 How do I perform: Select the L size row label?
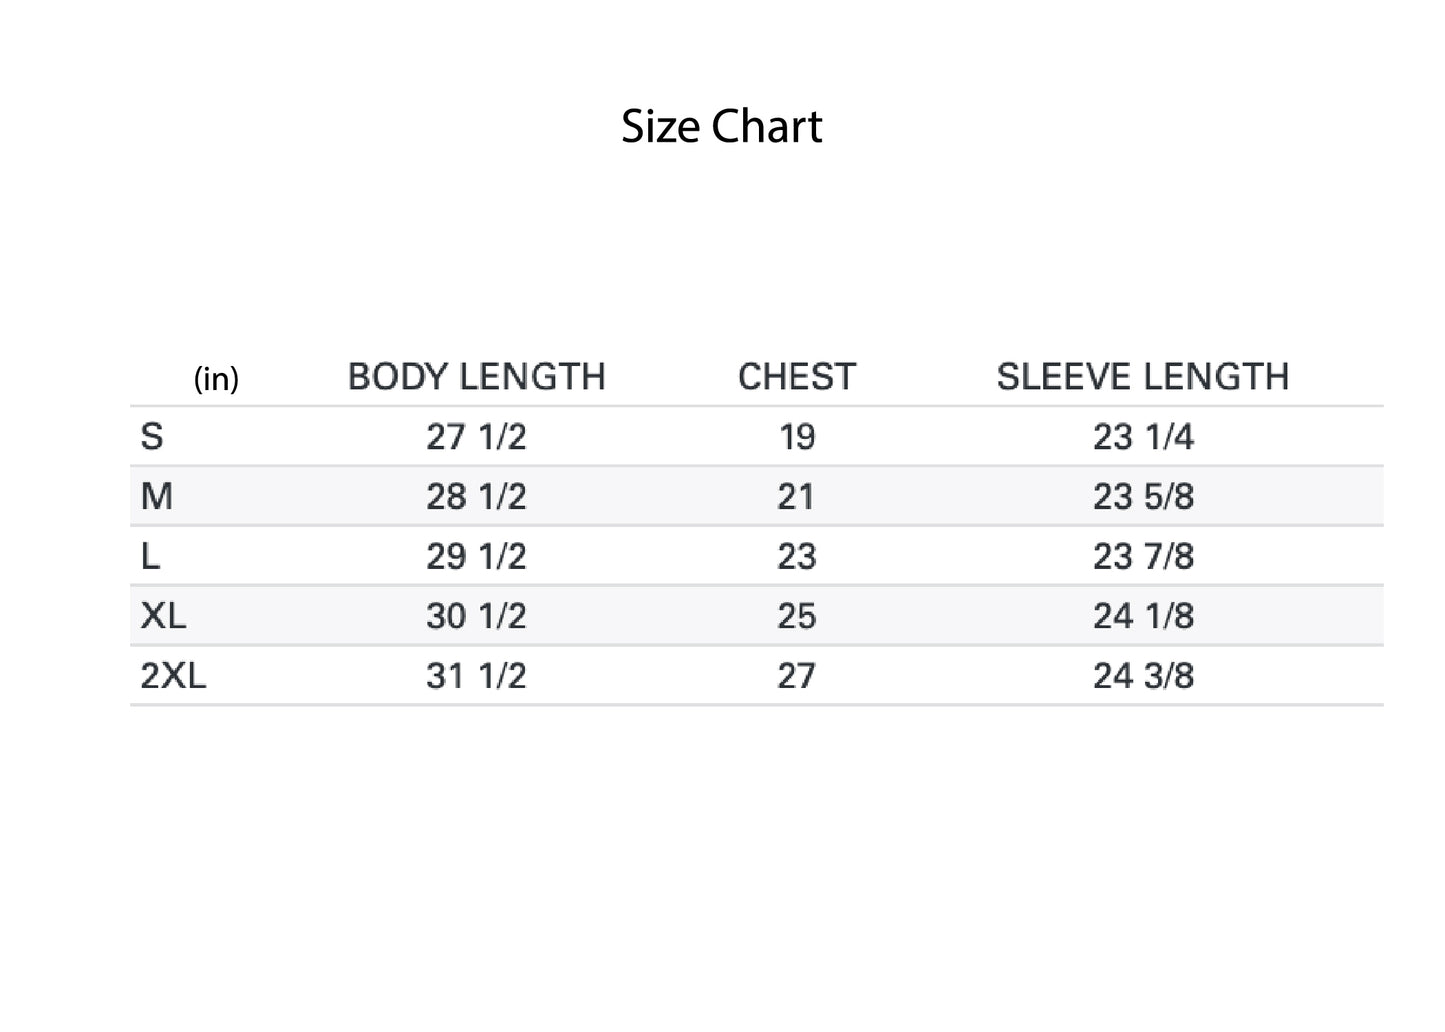(x=150, y=556)
